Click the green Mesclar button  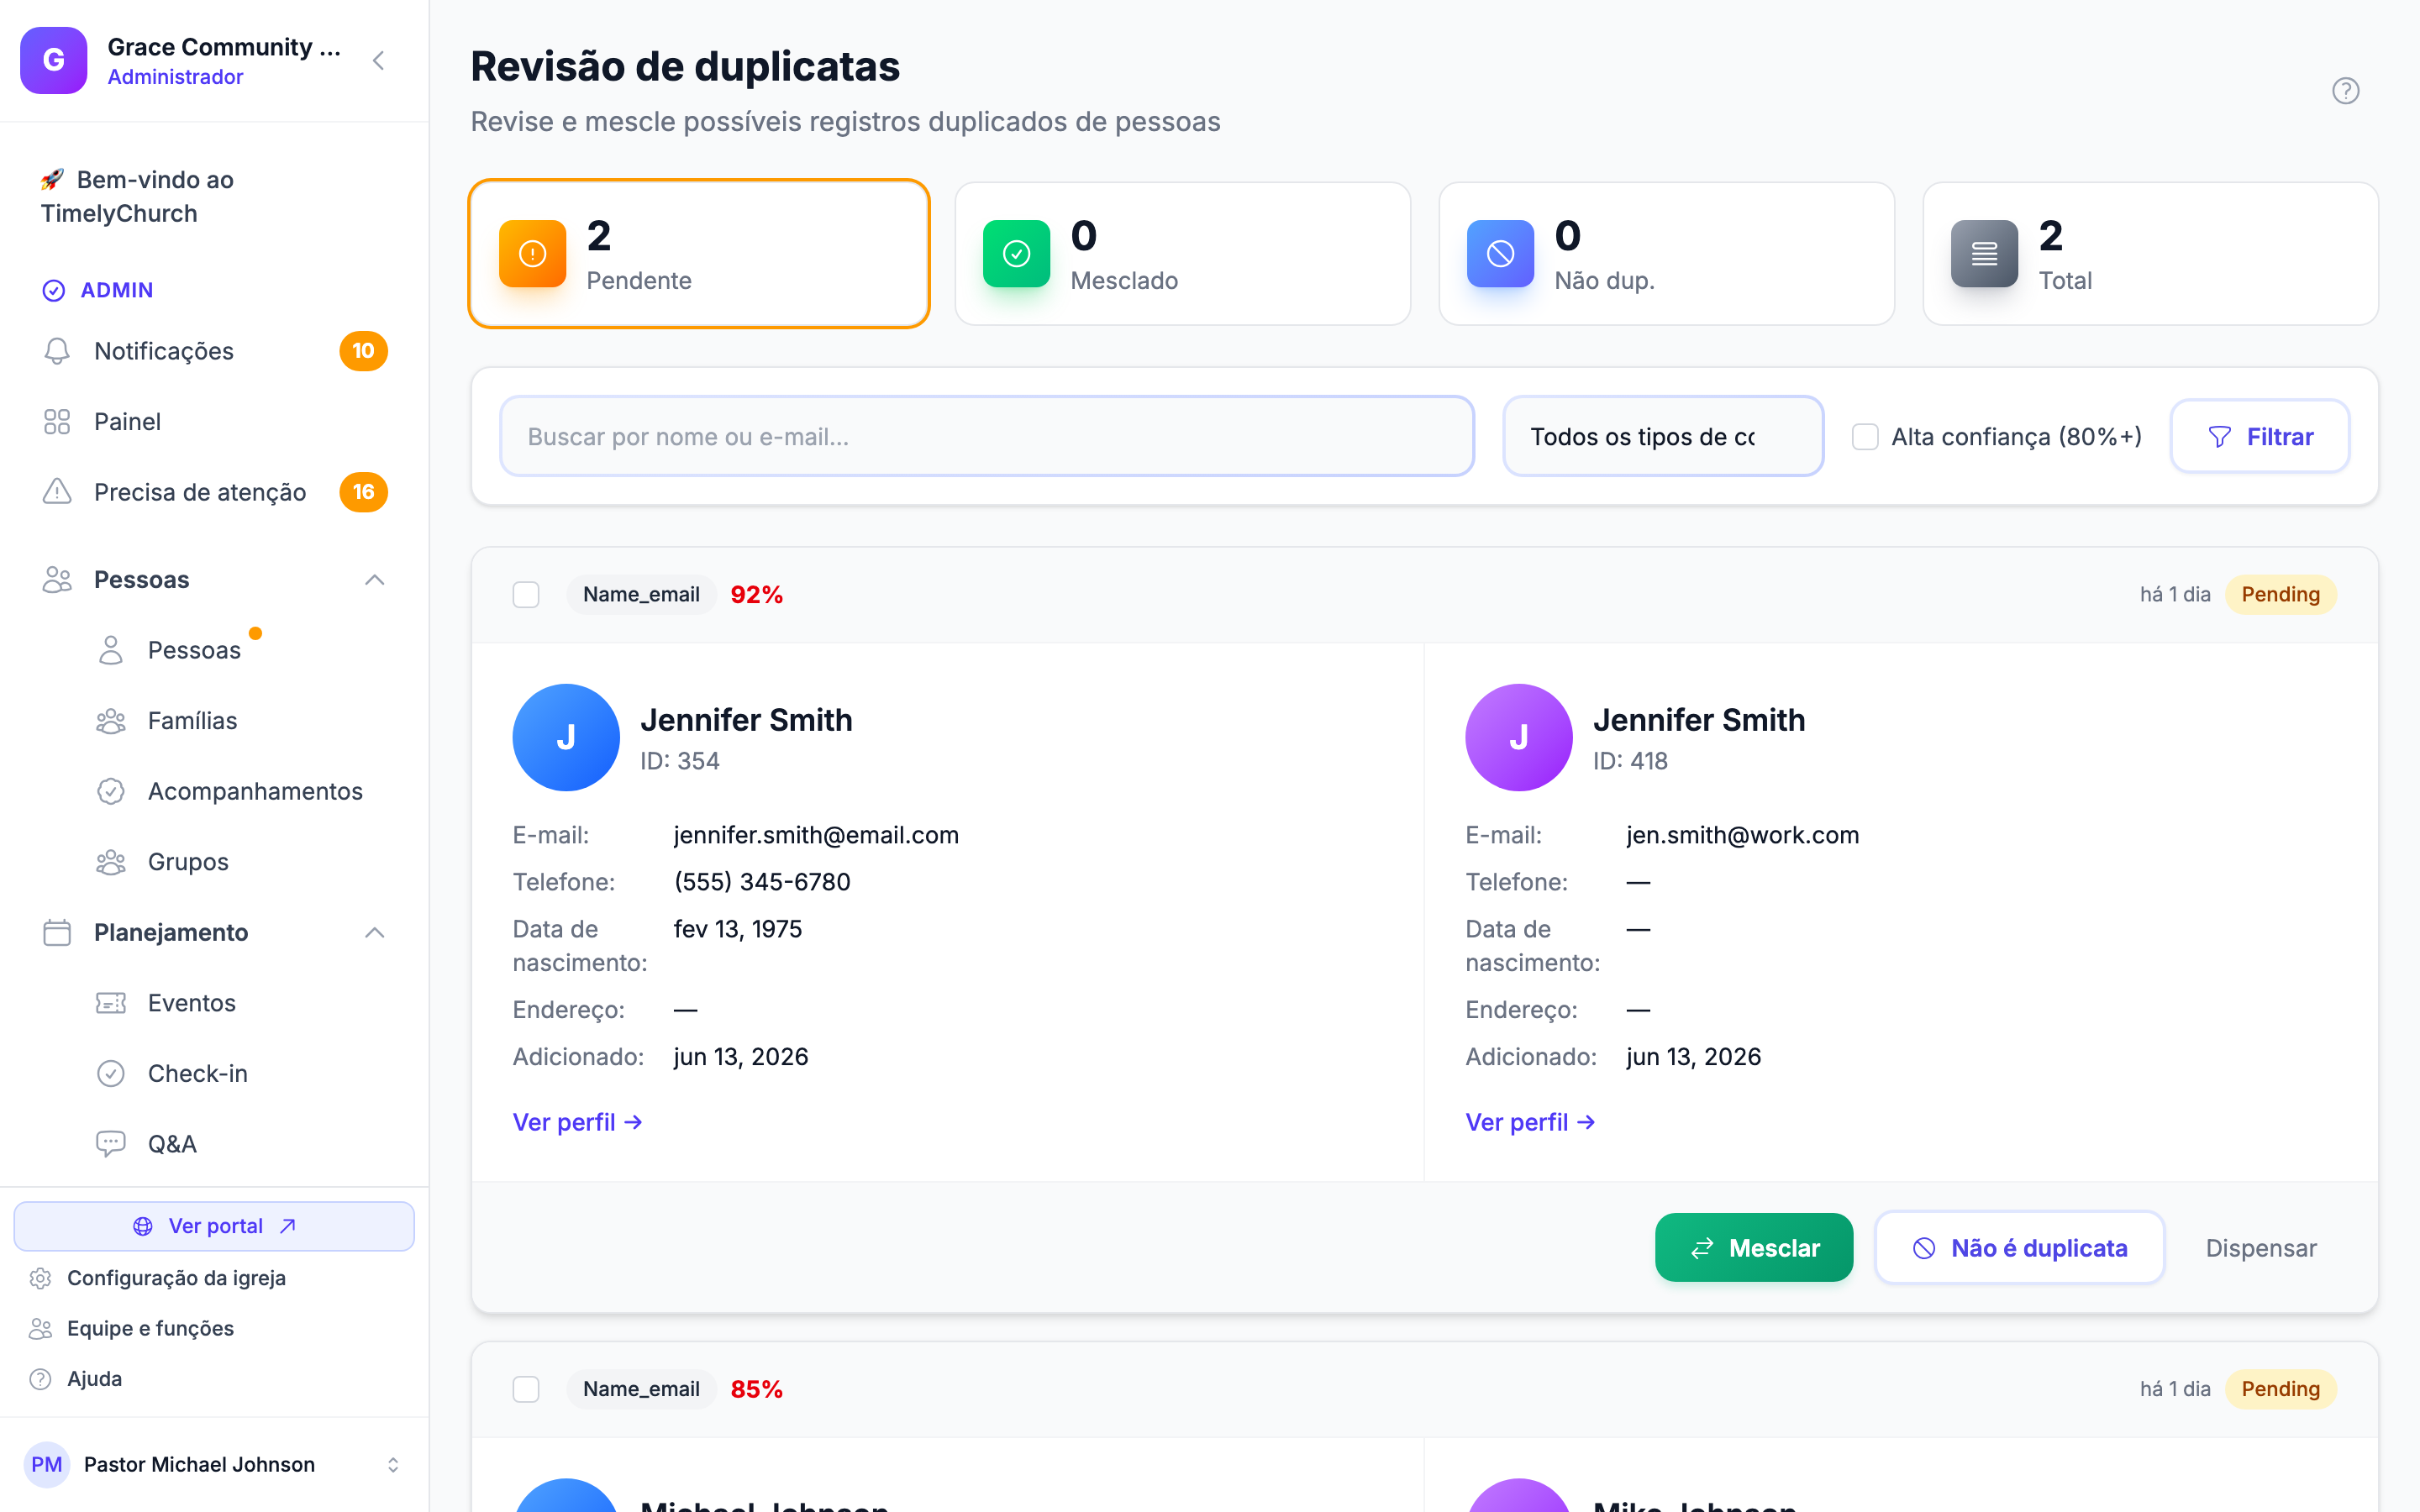click(x=1754, y=1248)
